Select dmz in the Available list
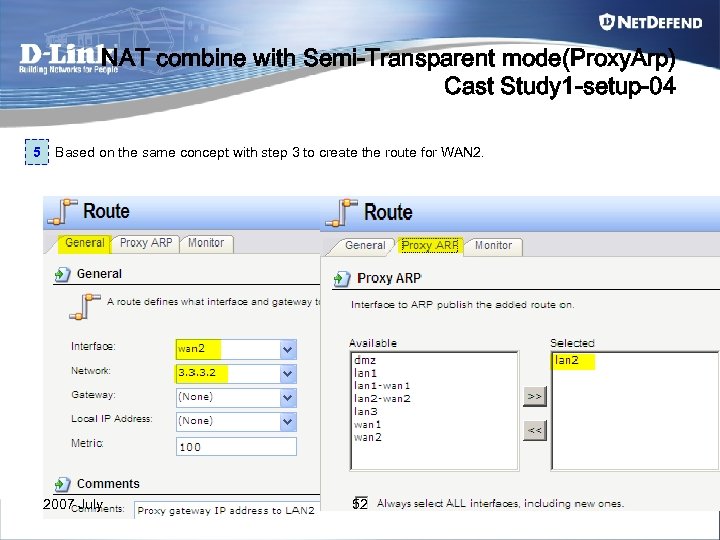 pyautogui.click(x=365, y=360)
